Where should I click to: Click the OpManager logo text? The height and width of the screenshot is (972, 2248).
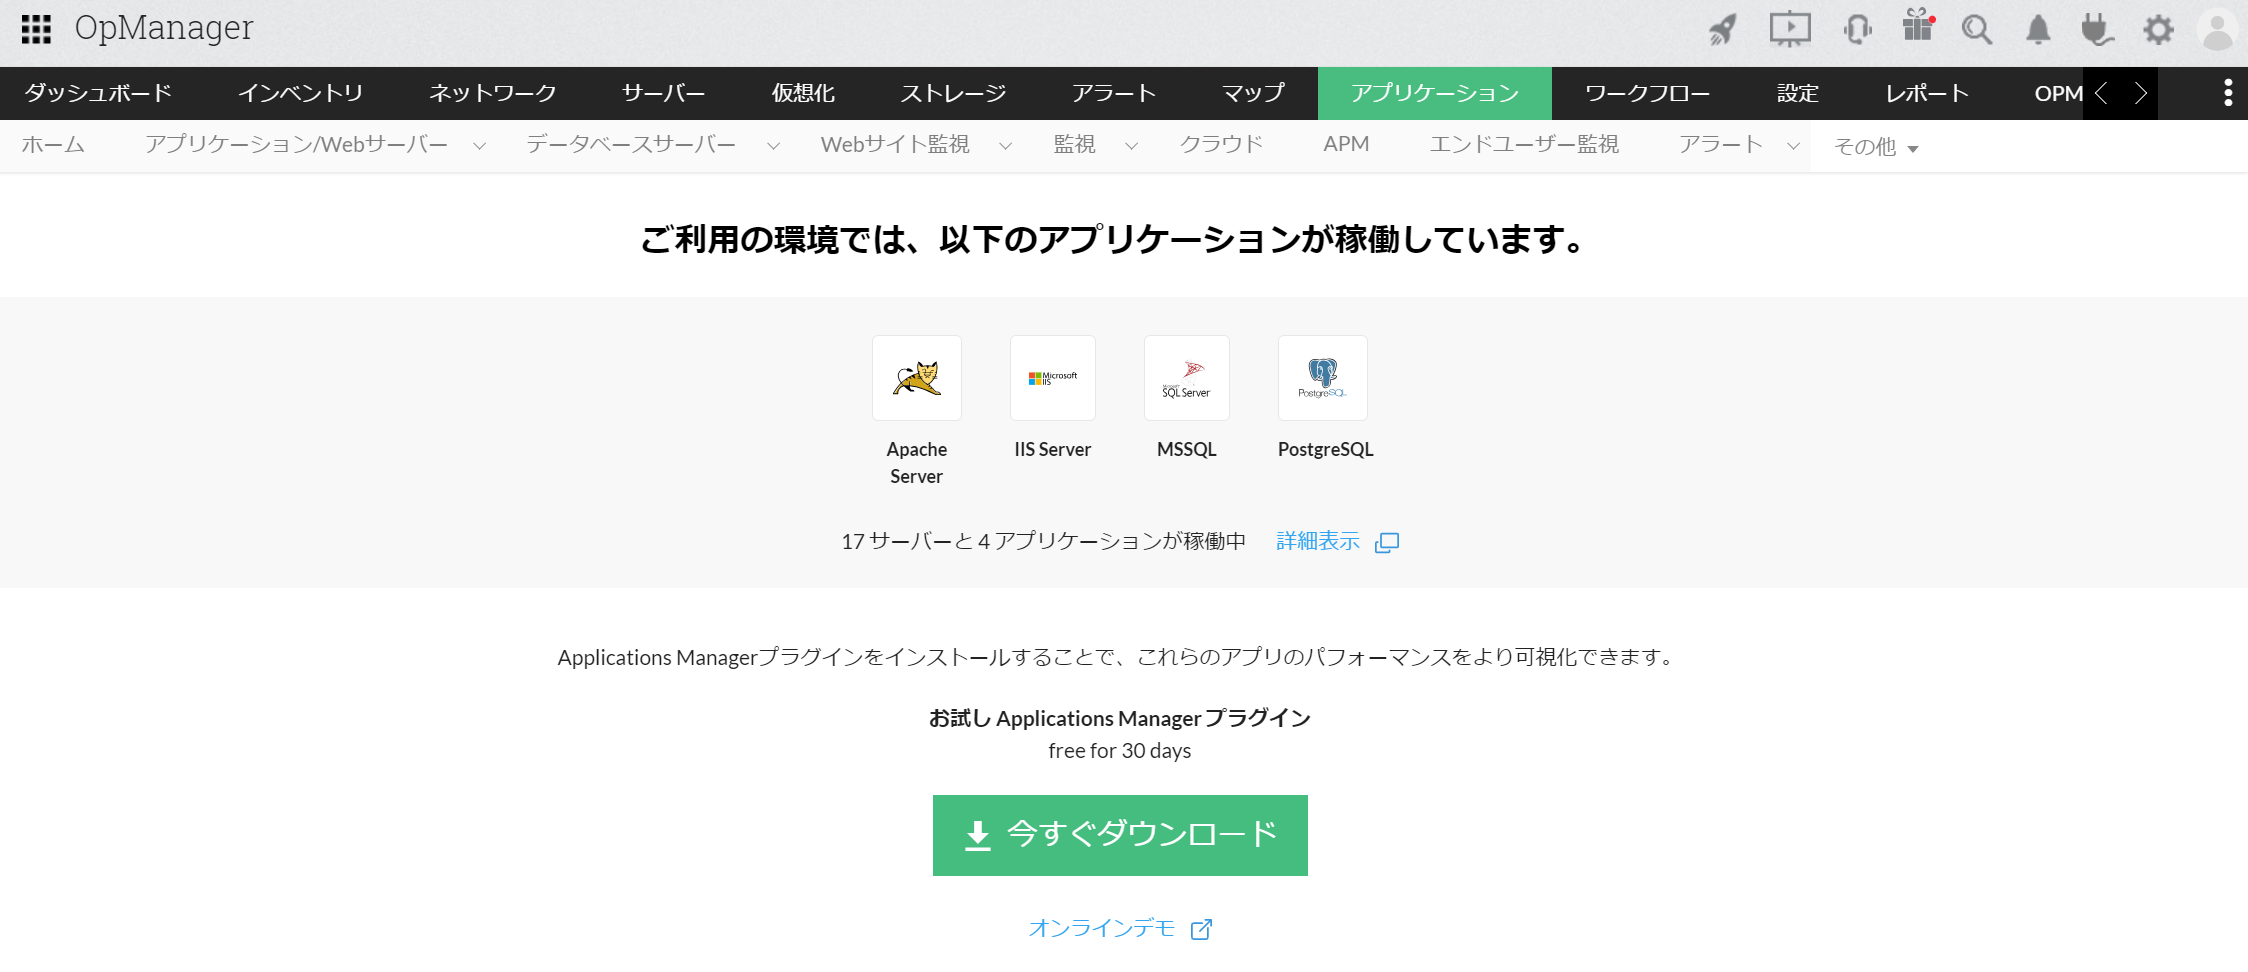tap(164, 28)
